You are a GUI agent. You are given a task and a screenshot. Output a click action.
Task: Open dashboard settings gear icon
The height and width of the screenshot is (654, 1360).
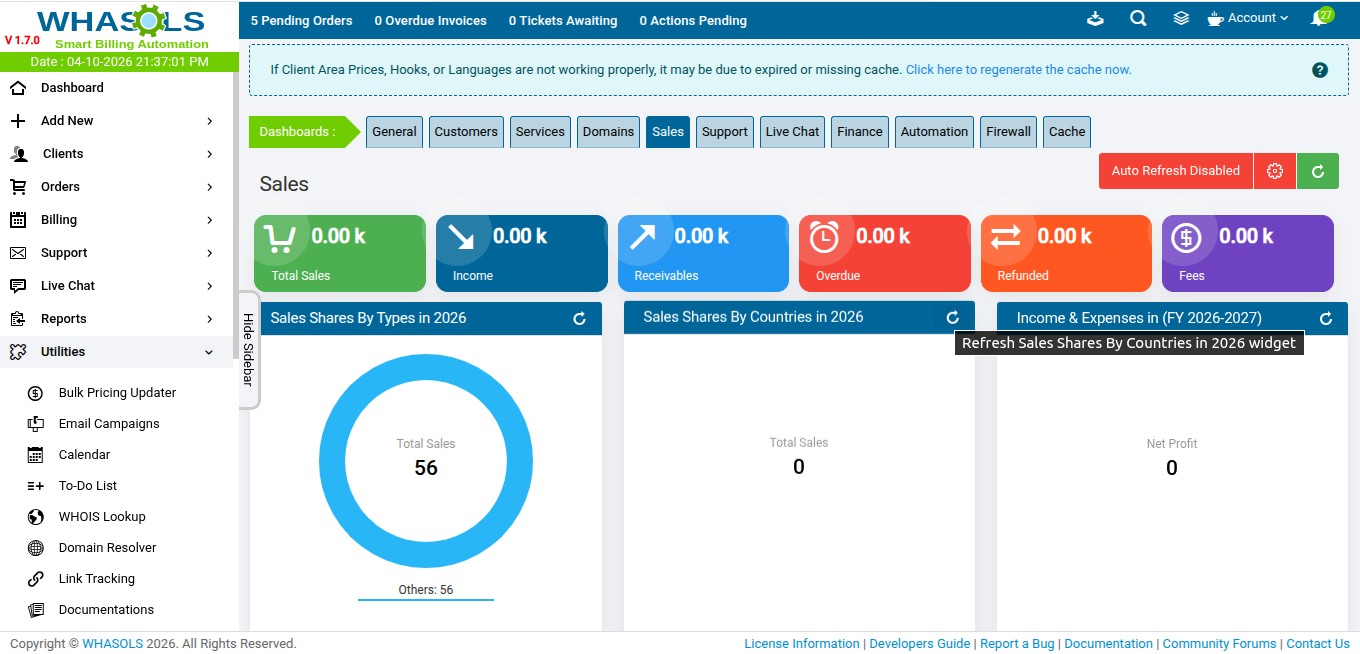pos(1274,171)
